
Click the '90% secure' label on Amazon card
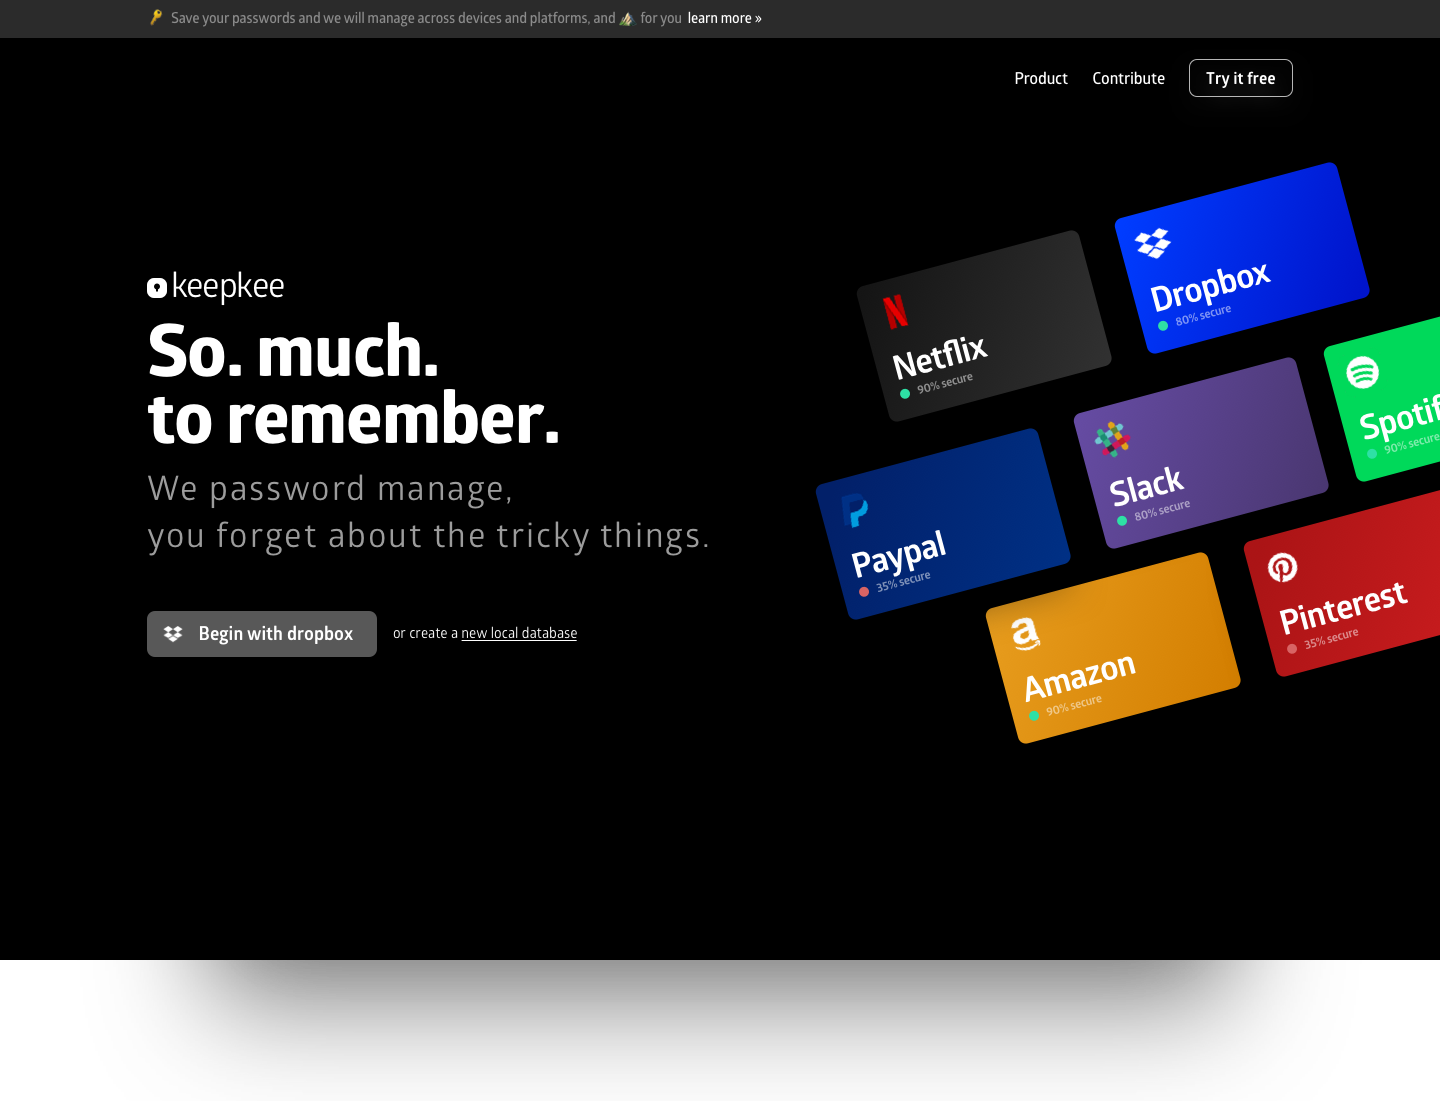1074,705
